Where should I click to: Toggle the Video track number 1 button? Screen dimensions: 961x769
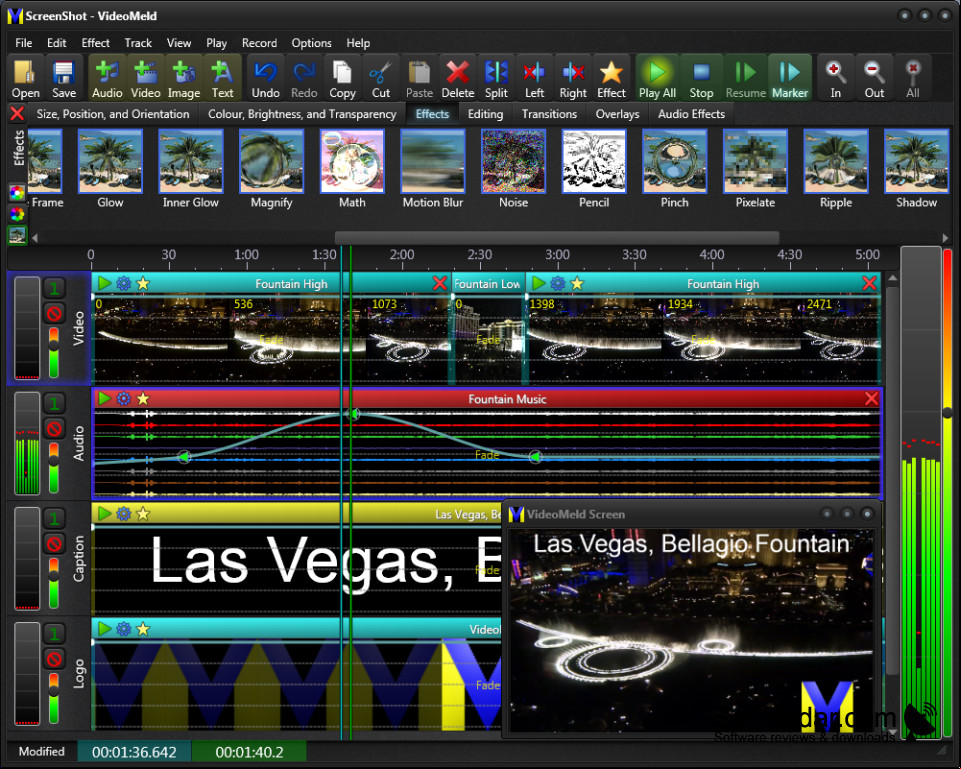coord(54,288)
